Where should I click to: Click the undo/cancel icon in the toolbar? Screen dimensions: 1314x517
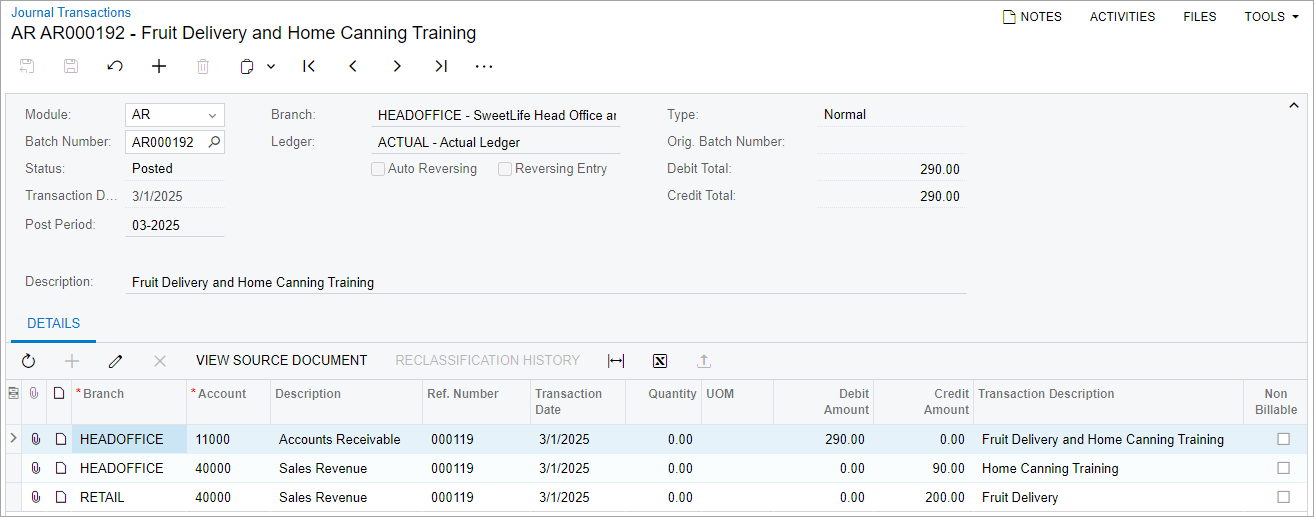point(115,67)
